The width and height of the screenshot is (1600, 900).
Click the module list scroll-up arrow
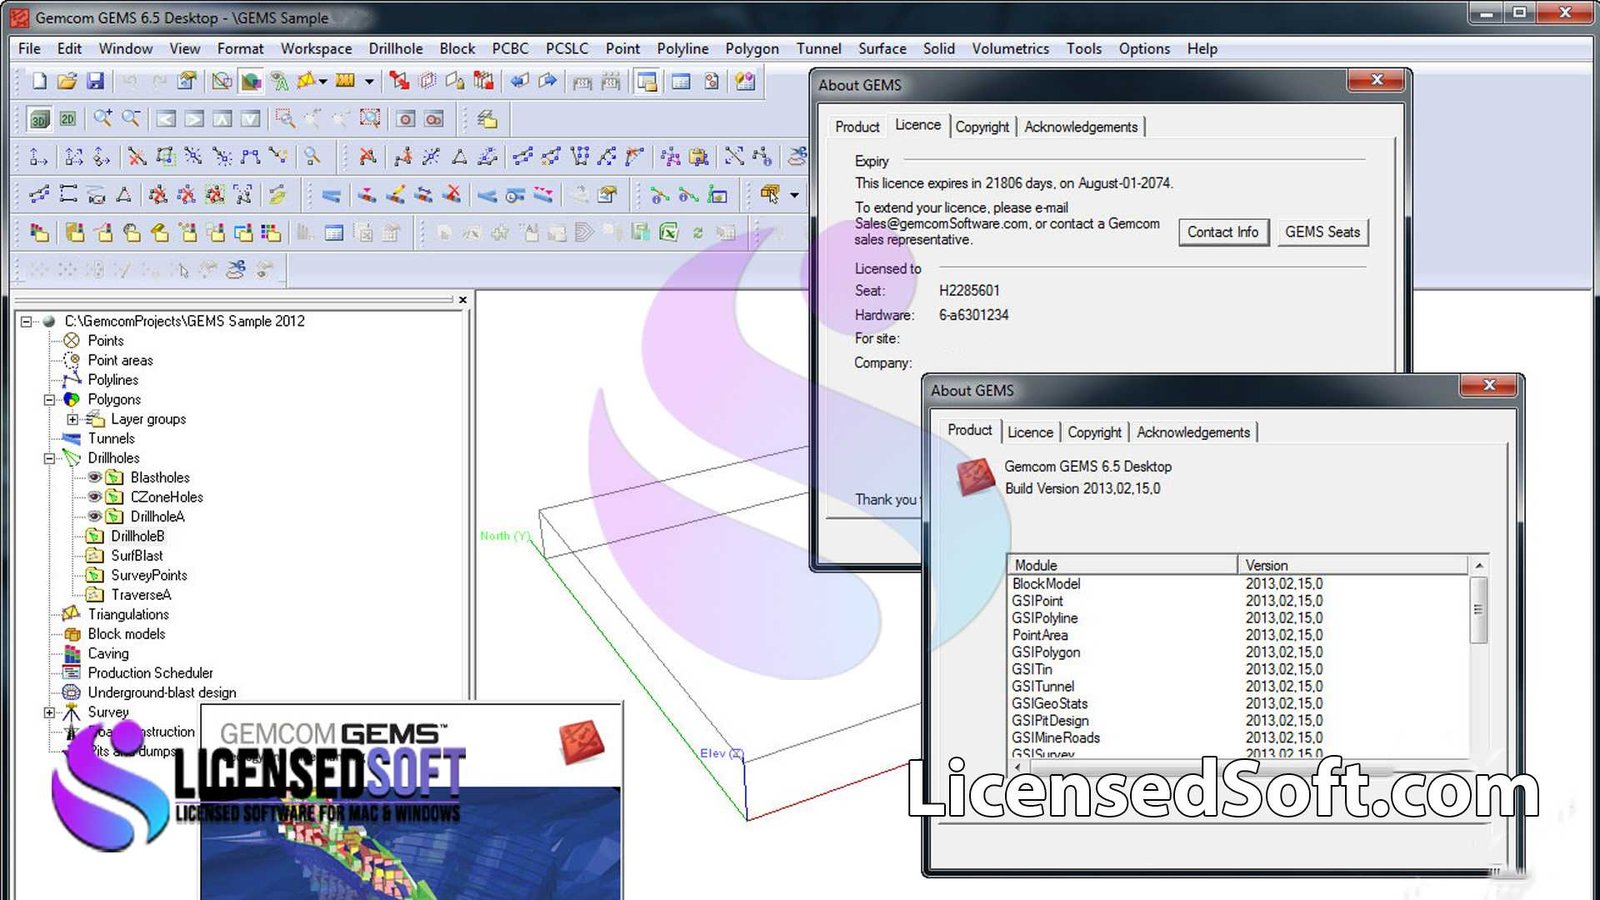pyautogui.click(x=1479, y=566)
